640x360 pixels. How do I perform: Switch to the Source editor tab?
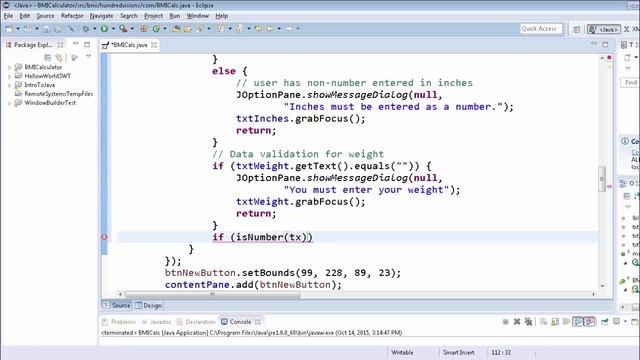click(117, 305)
